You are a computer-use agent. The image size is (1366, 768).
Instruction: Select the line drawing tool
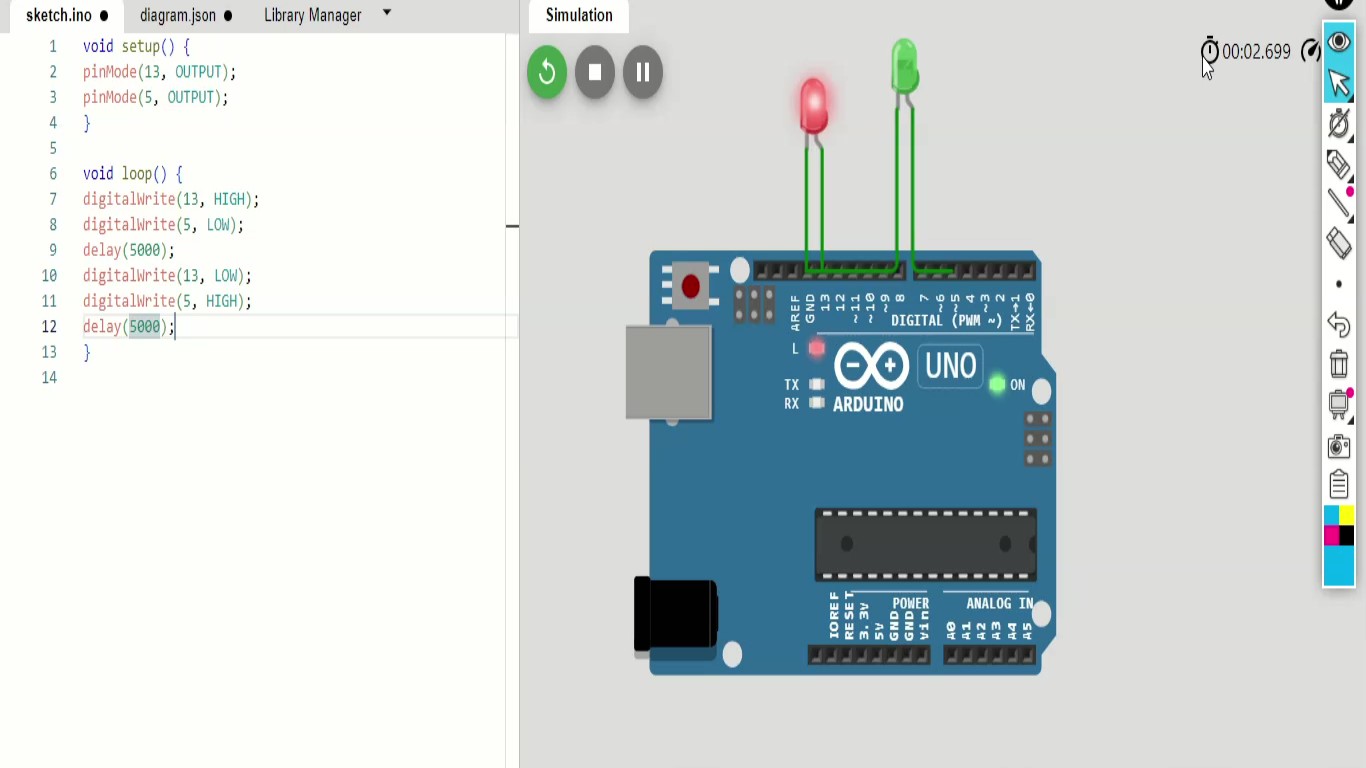[x=1339, y=203]
